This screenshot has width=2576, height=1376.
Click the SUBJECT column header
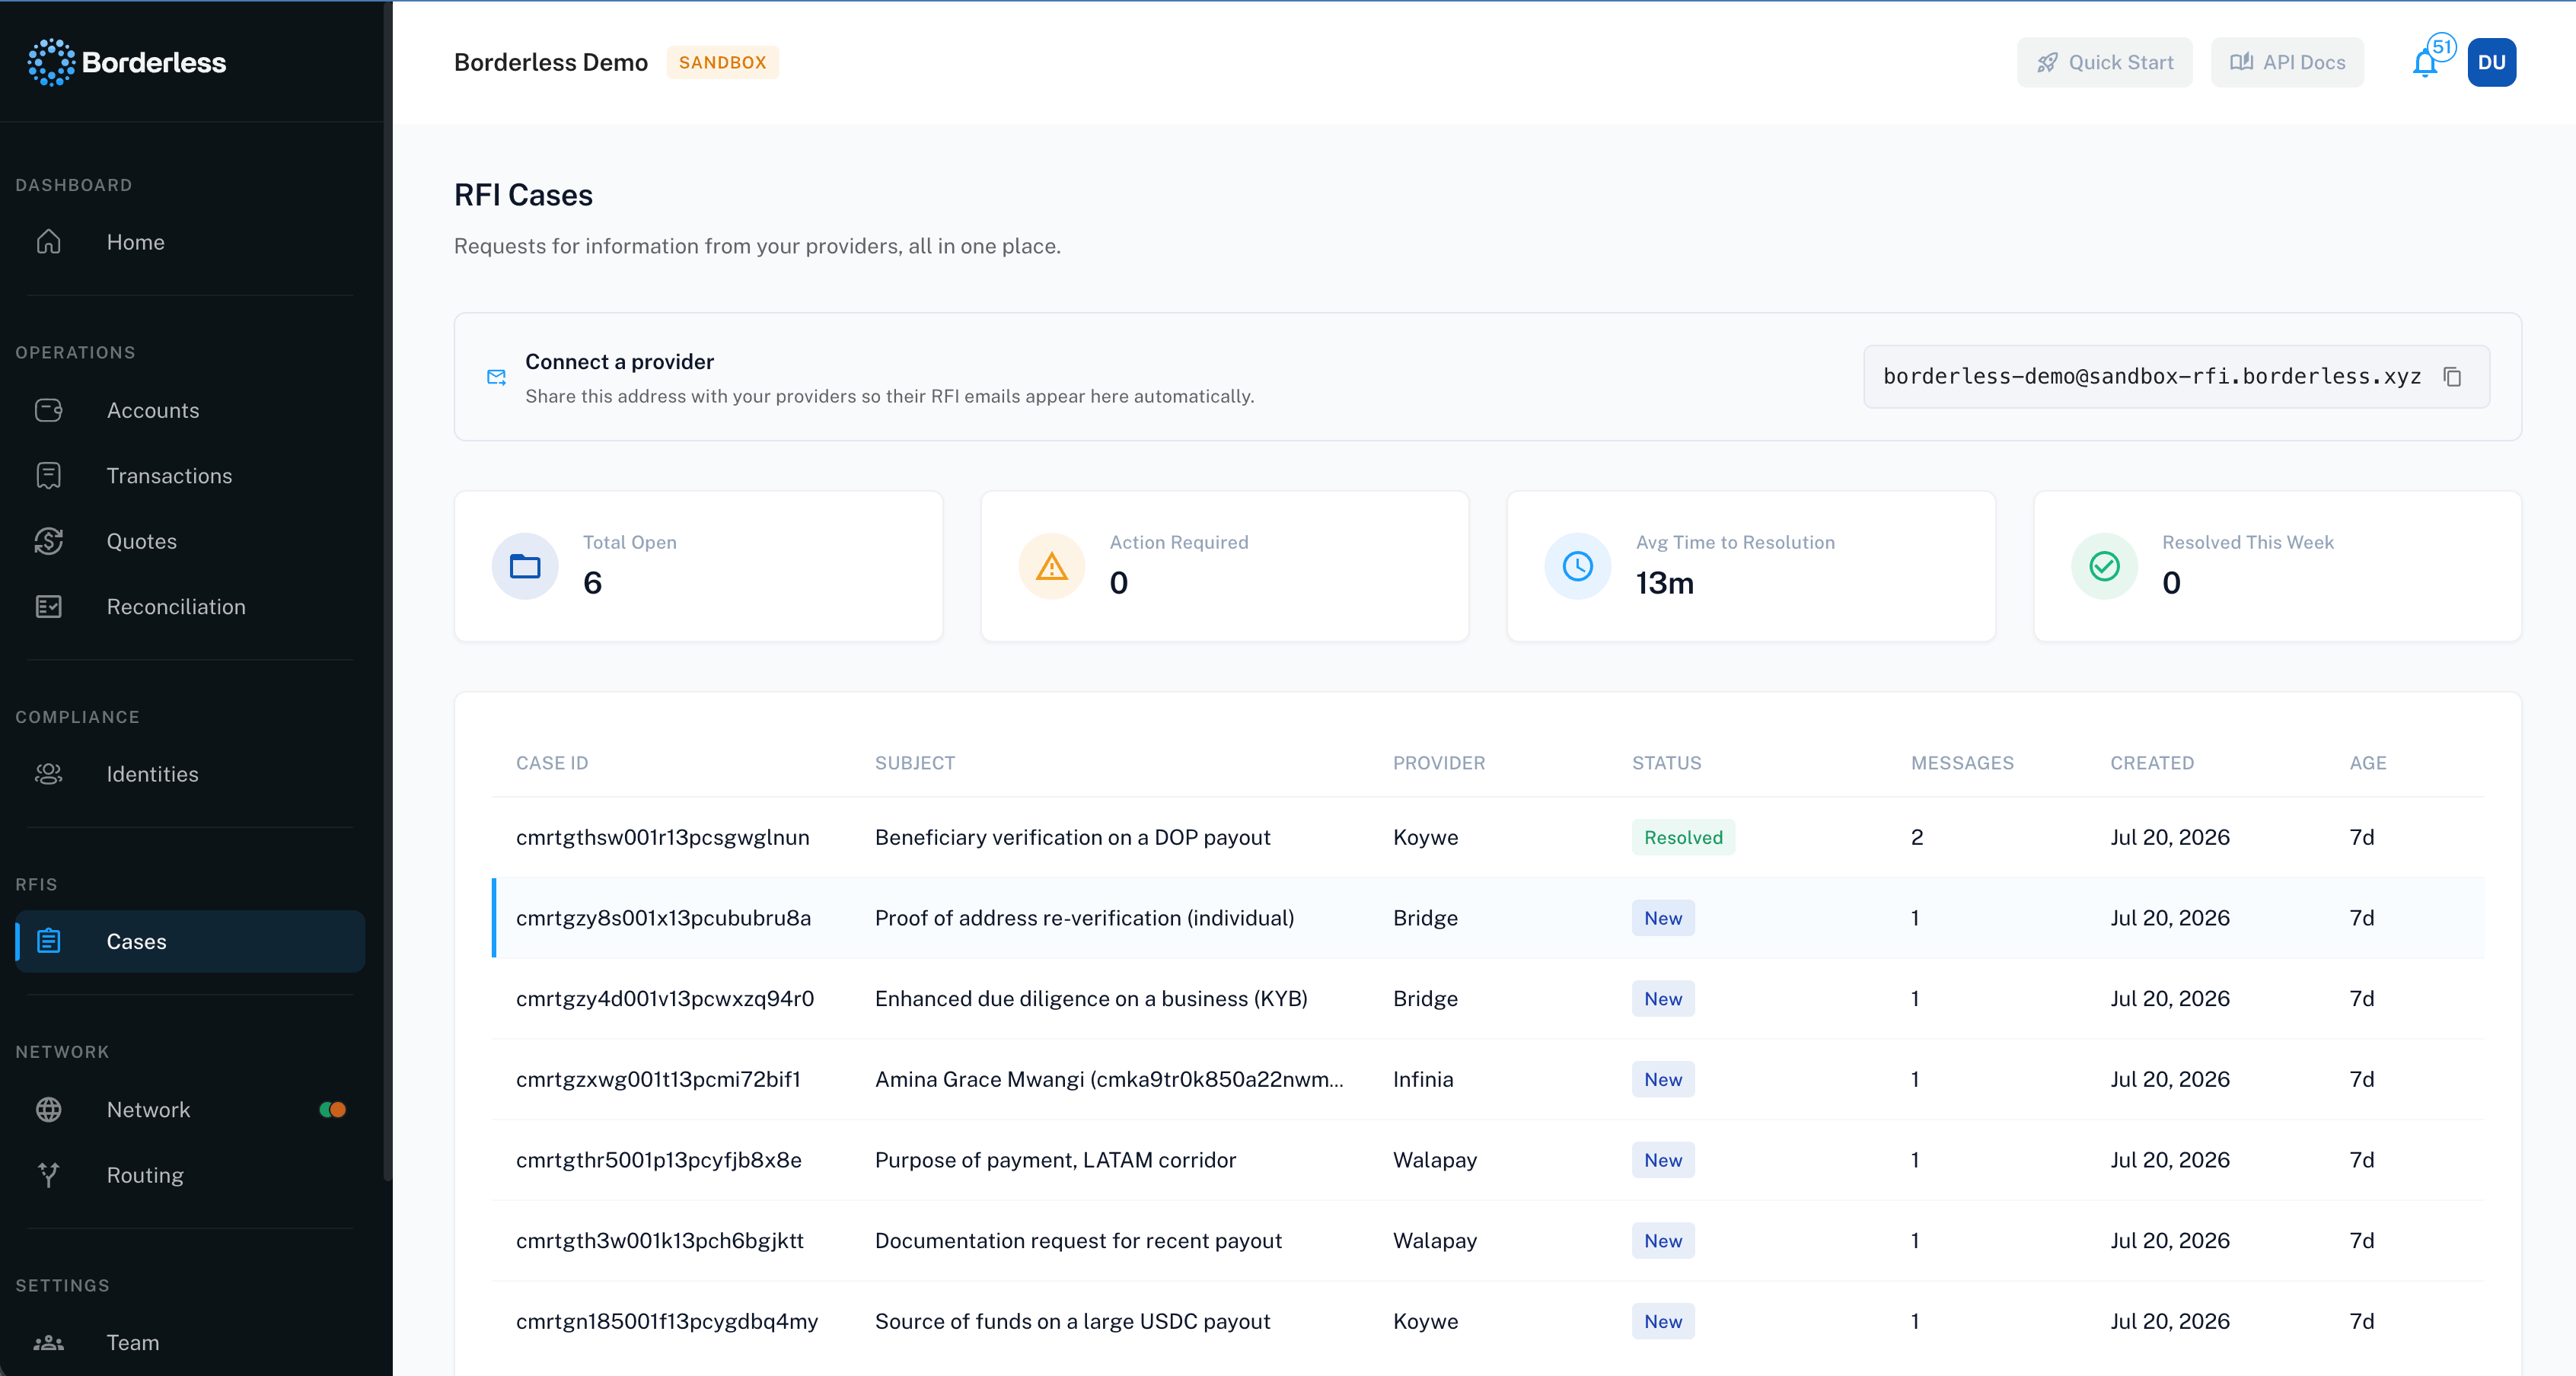915,763
